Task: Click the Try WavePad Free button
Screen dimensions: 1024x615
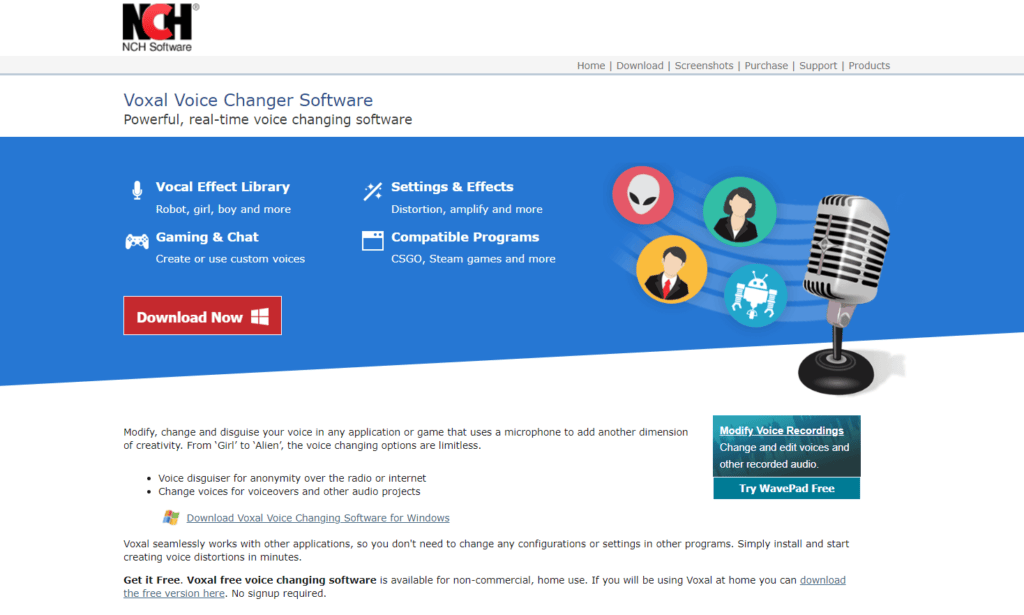Action: point(786,488)
